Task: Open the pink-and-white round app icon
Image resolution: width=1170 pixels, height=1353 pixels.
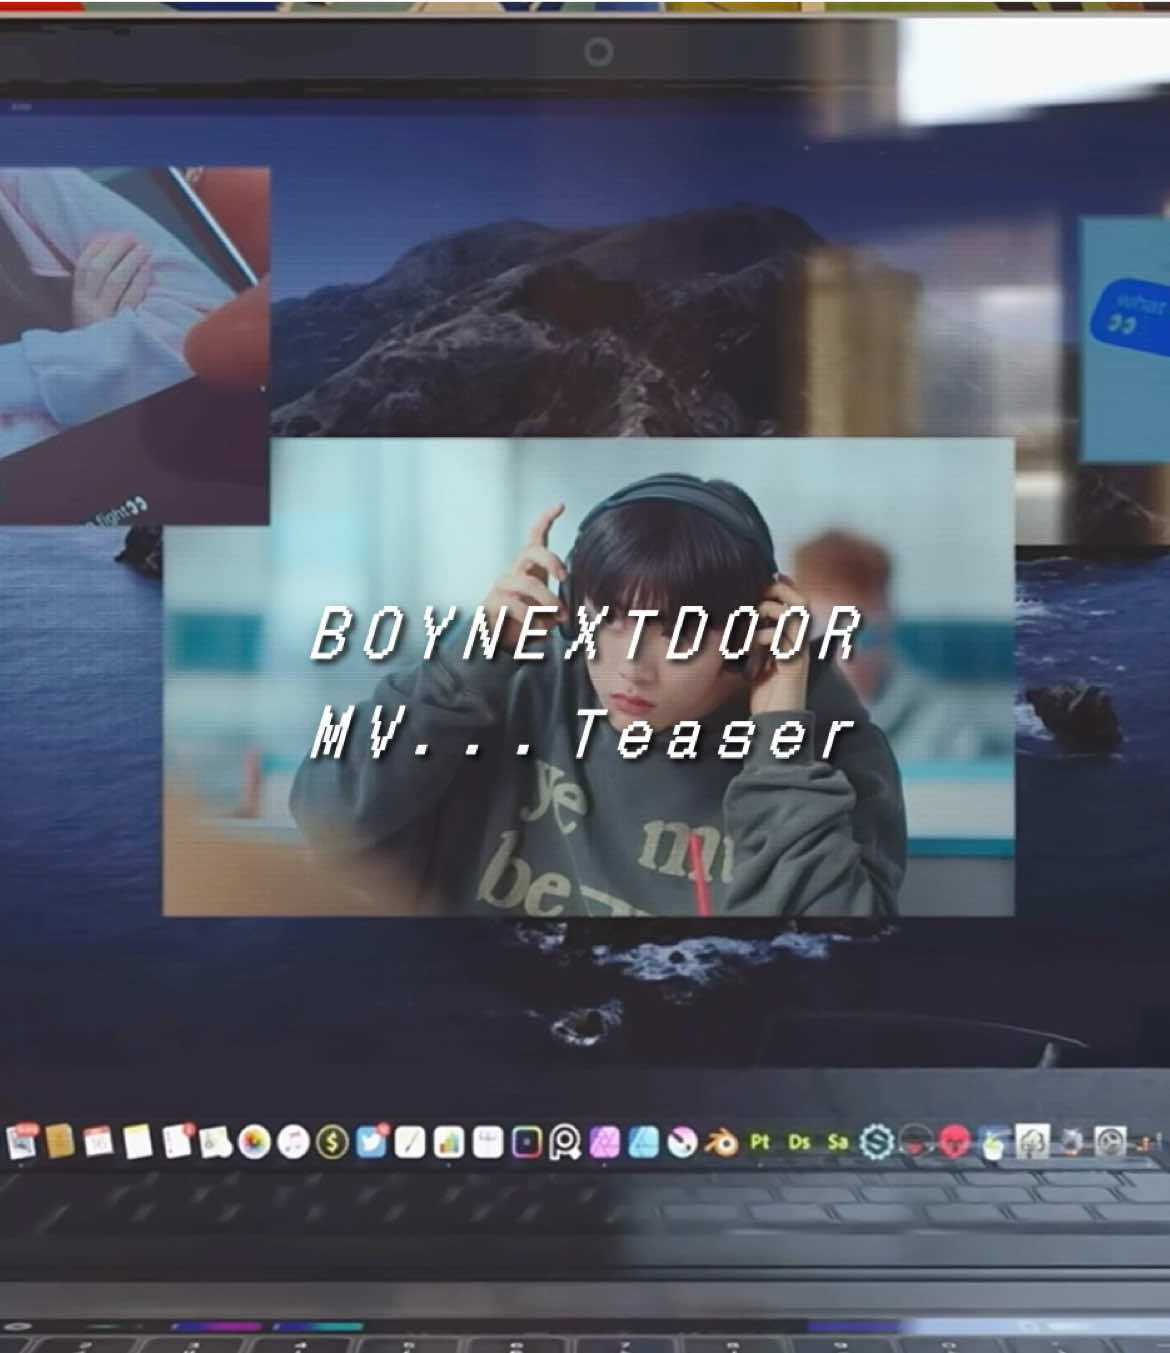Action: 682,1142
